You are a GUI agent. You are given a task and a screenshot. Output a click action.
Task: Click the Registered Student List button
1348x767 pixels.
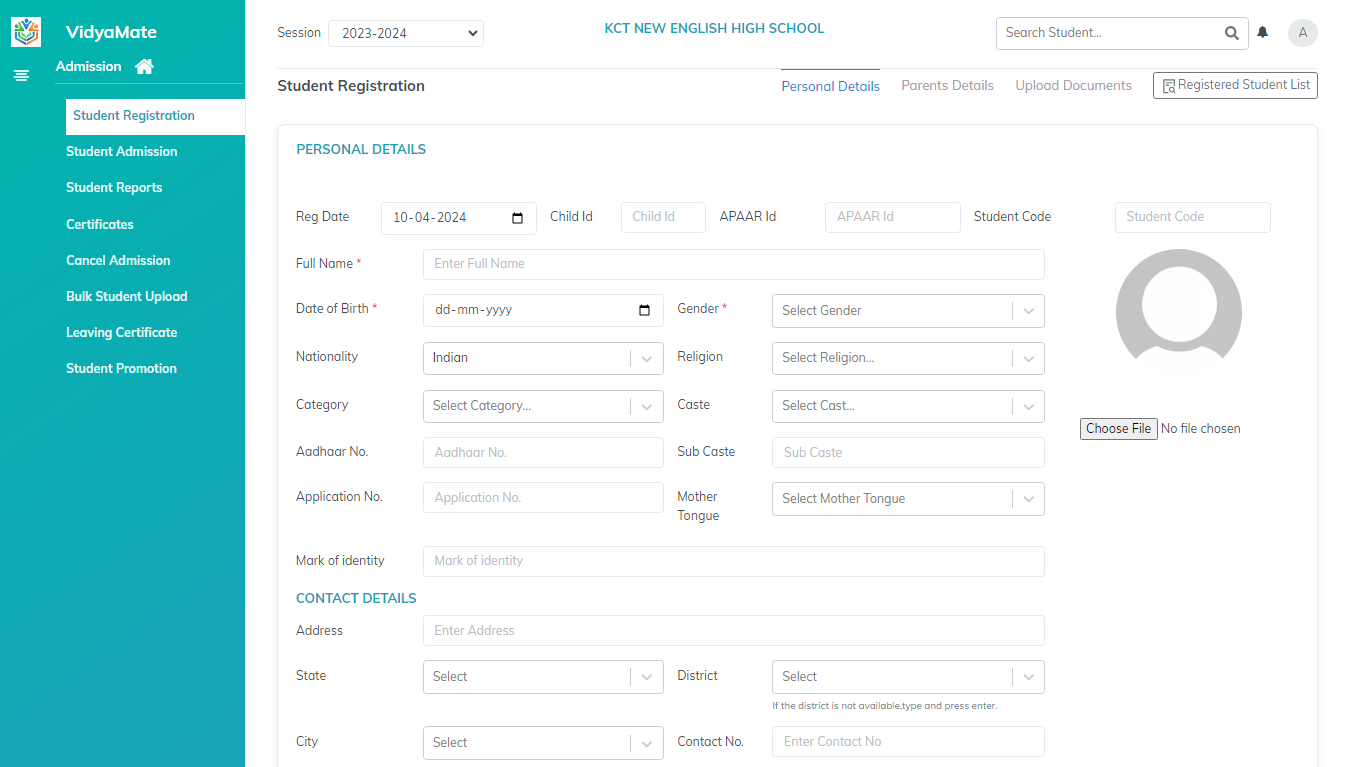(1235, 86)
